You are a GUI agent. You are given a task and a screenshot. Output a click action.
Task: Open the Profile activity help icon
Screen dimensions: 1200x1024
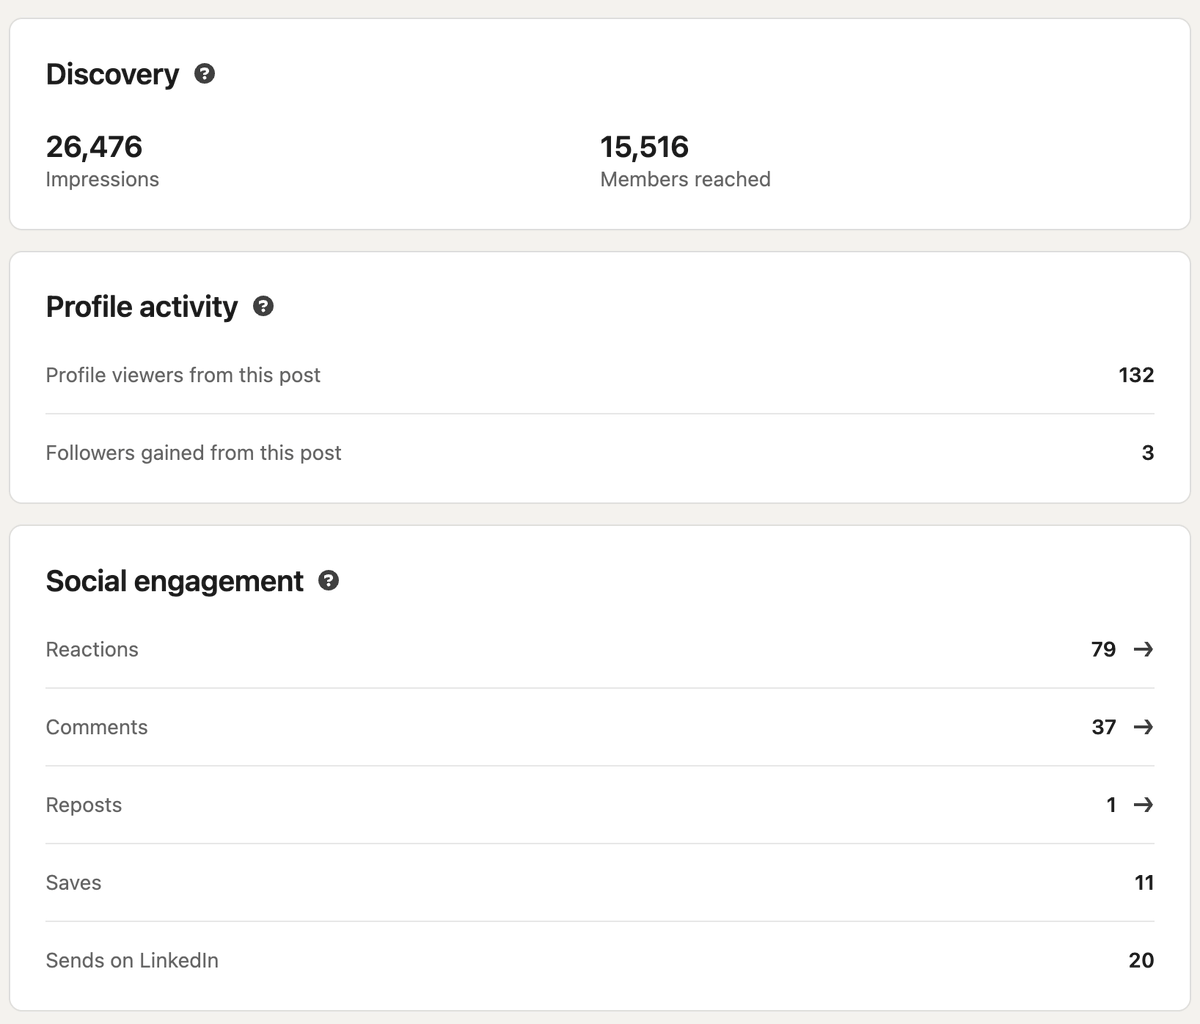tap(263, 306)
